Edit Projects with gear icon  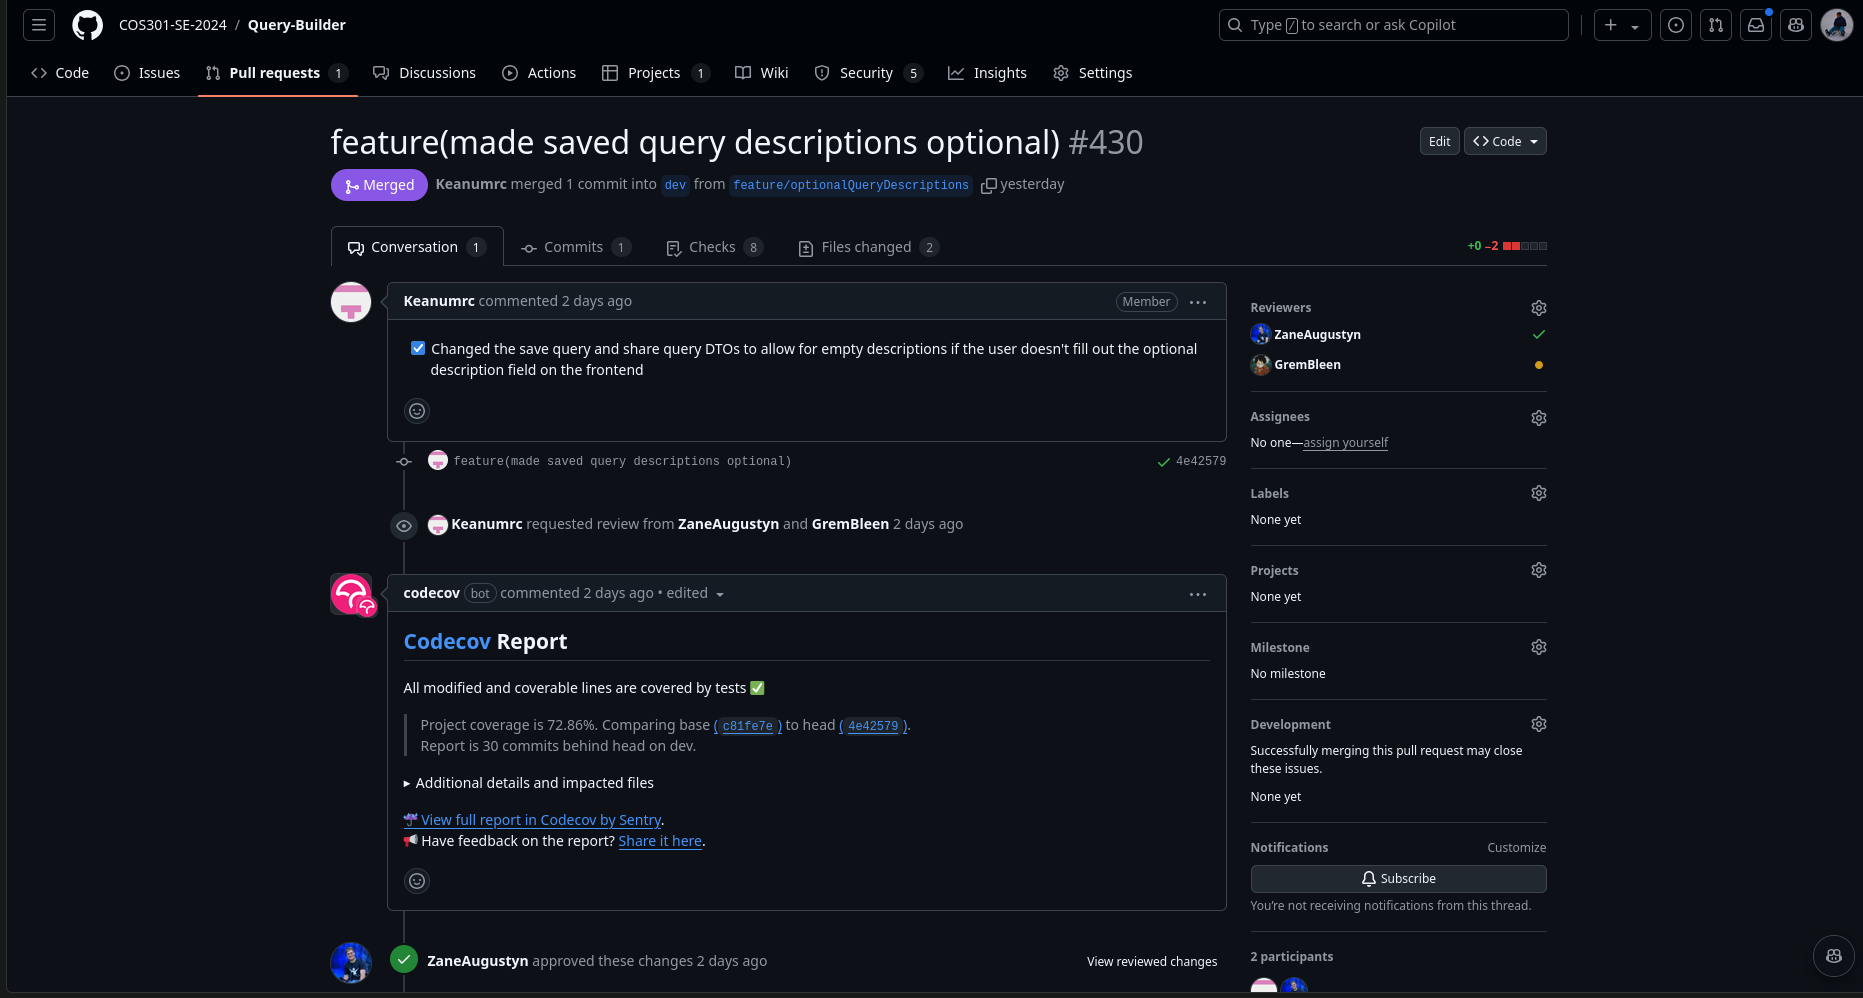click(x=1539, y=570)
